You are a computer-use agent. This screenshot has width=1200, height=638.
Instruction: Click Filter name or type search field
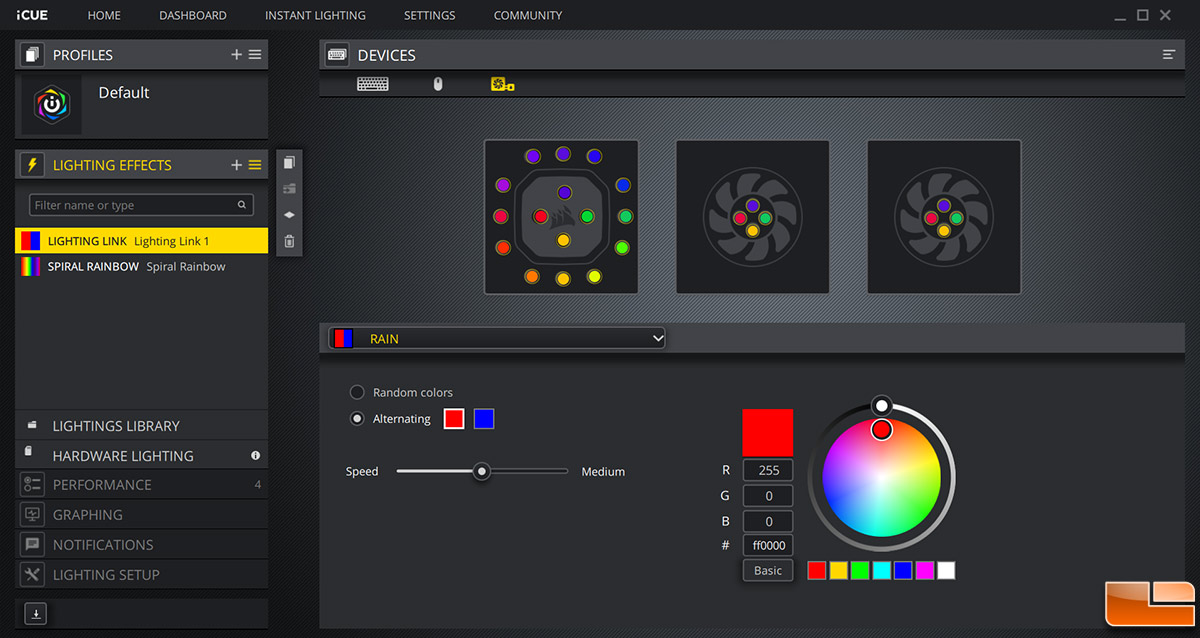[x=141, y=205]
